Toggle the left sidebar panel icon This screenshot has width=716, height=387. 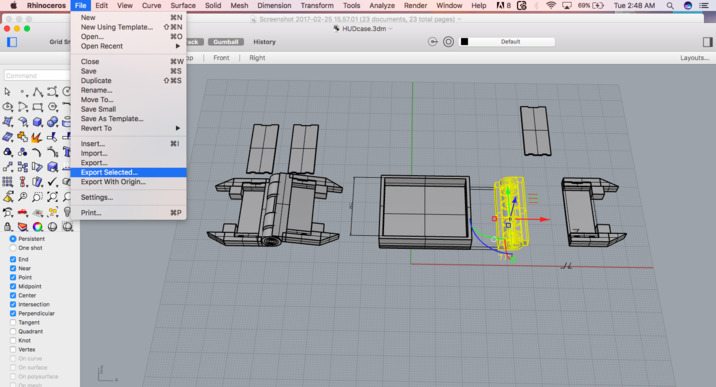(12, 42)
